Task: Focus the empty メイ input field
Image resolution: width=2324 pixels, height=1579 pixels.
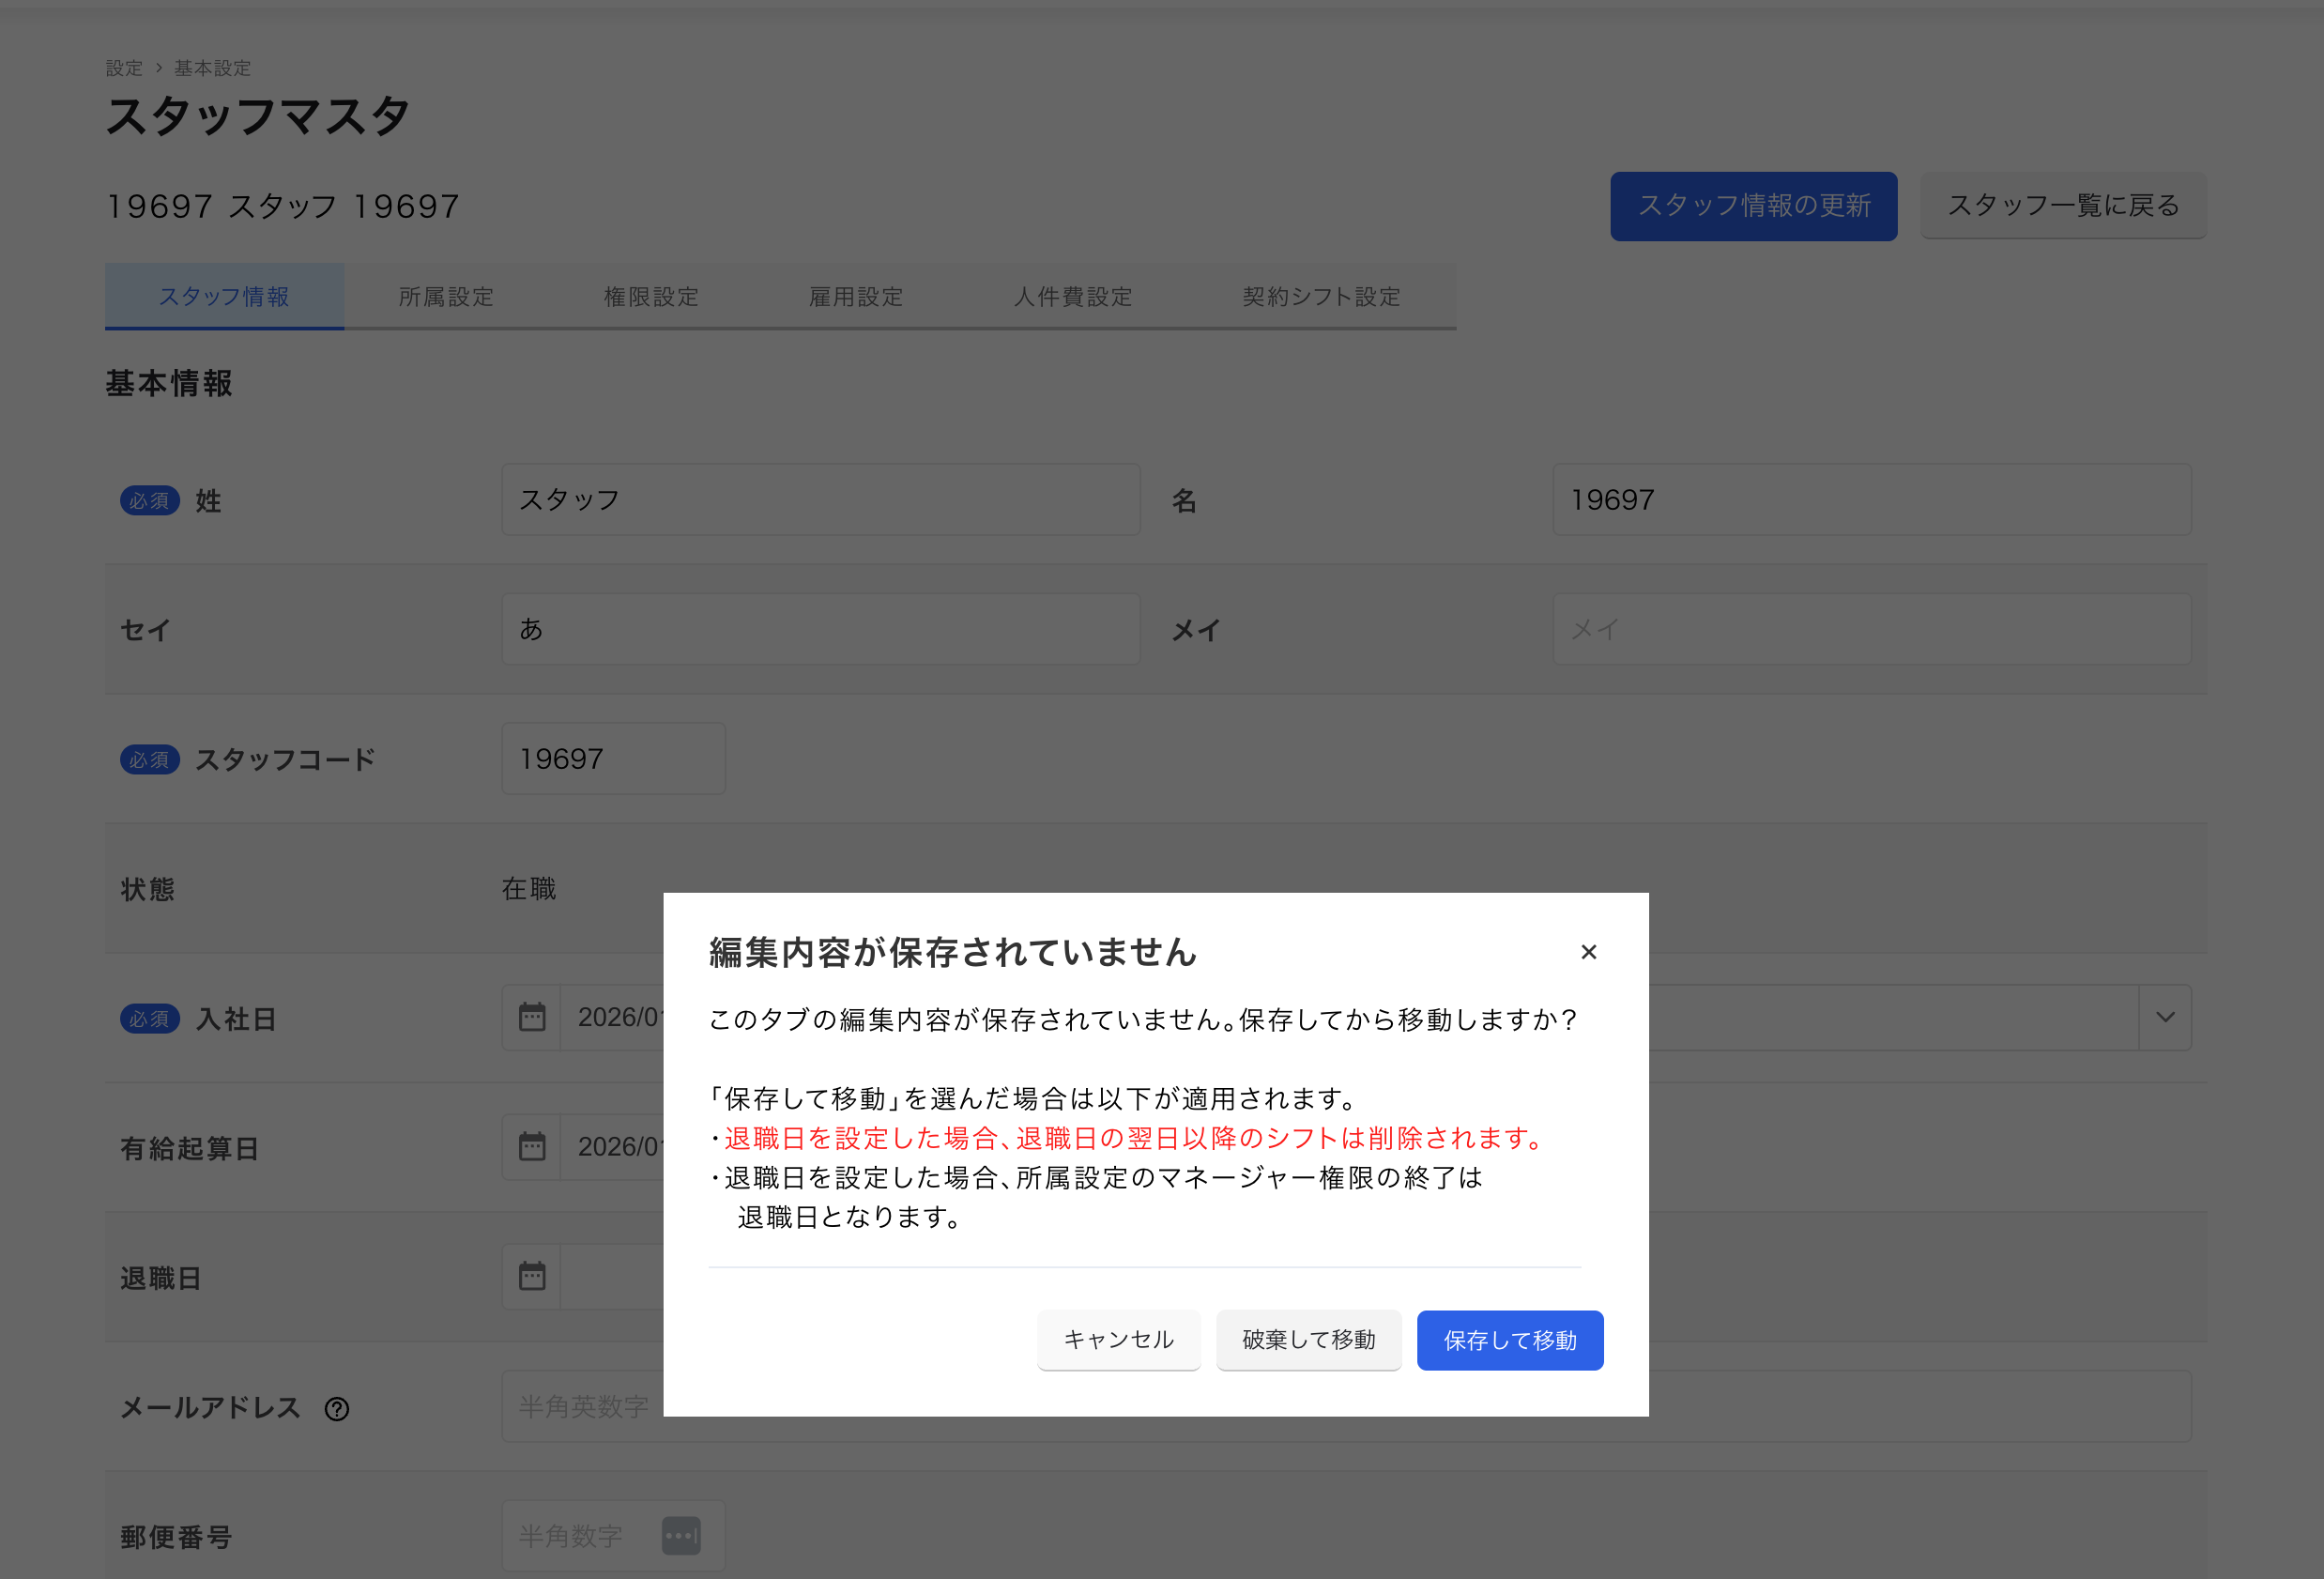Action: pos(1871,629)
